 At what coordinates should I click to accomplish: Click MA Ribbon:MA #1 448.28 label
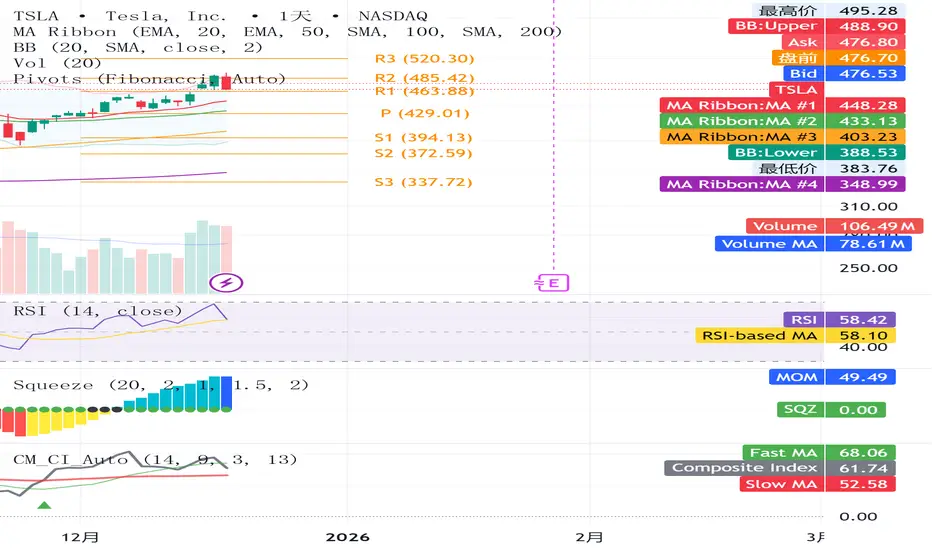(783, 105)
